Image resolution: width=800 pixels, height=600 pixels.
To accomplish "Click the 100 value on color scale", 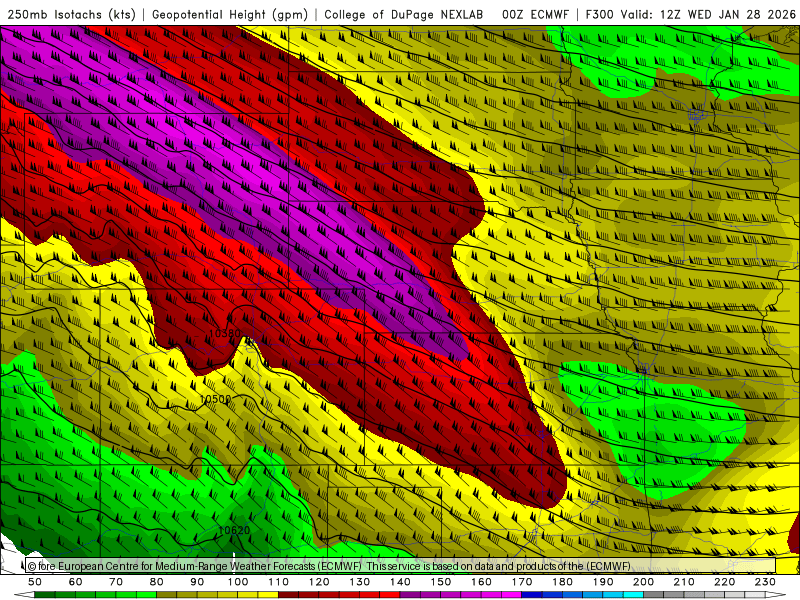I will point(238,582).
